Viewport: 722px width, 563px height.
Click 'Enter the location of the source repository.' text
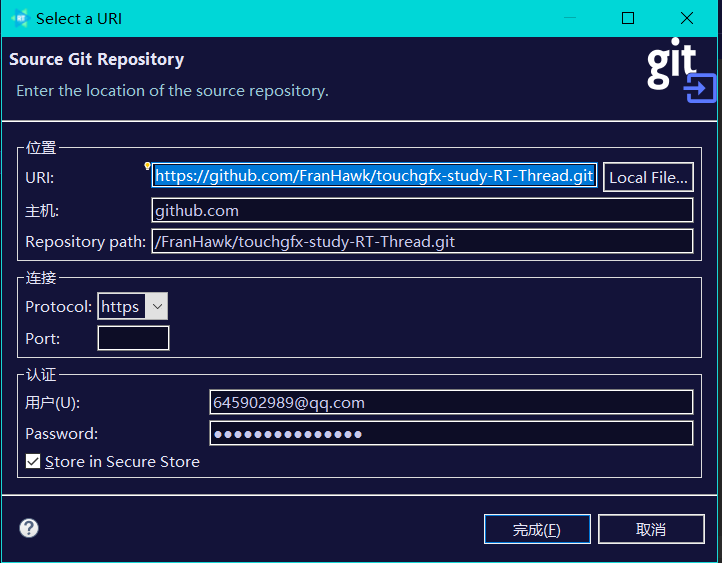[172, 91]
